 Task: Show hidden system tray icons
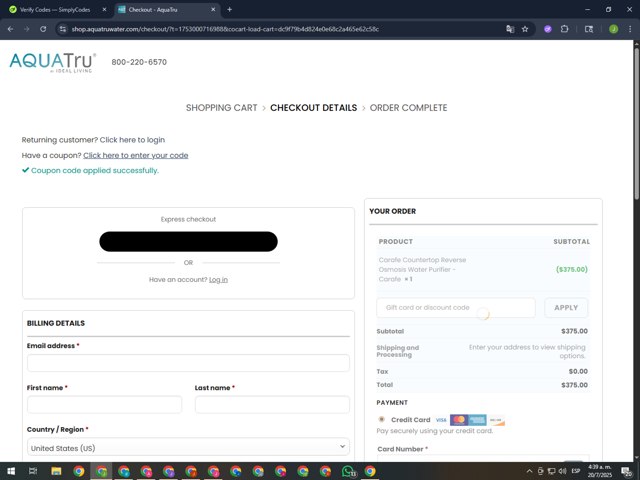click(x=529, y=471)
